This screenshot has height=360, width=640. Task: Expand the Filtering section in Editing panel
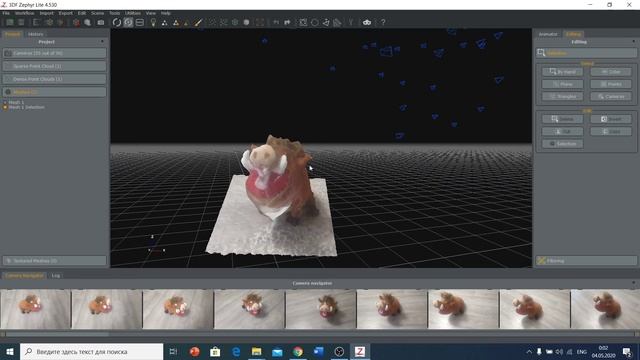[587, 260]
